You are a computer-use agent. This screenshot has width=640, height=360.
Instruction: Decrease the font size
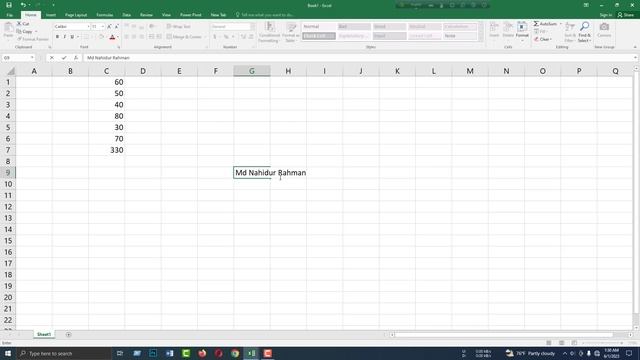(x=116, y=27)
